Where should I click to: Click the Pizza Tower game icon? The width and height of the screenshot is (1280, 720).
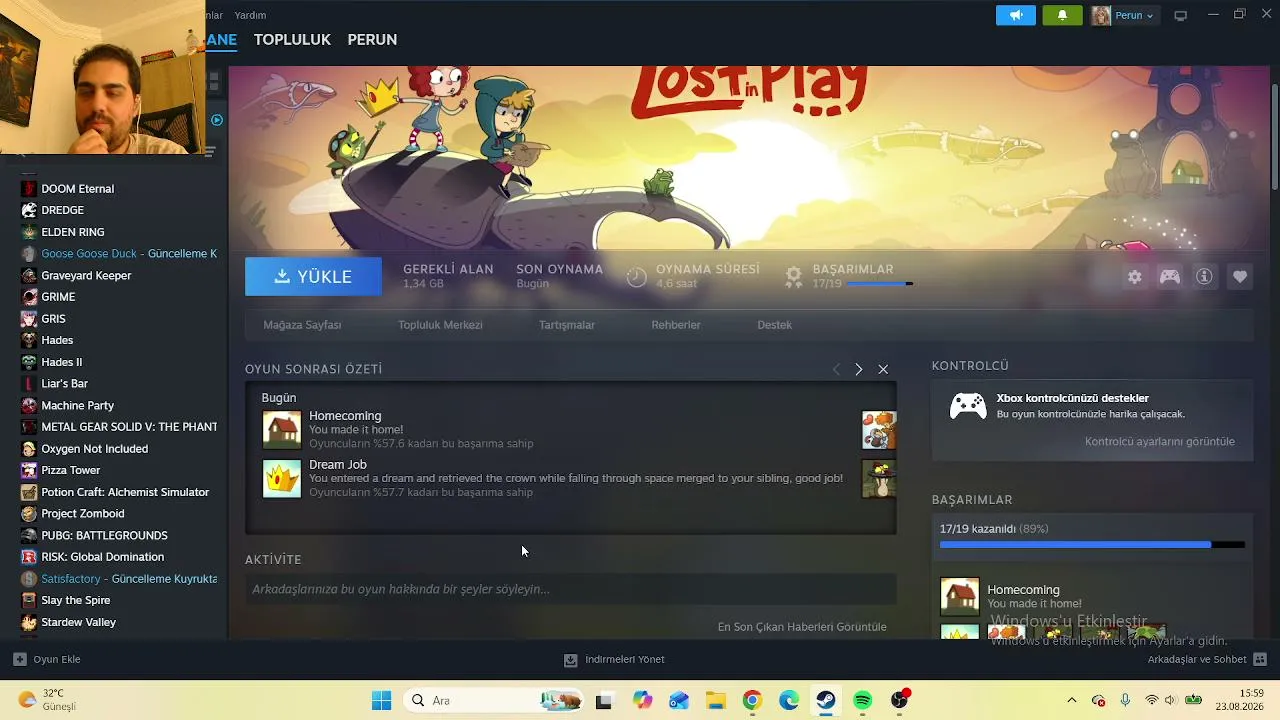coord(29,470)
